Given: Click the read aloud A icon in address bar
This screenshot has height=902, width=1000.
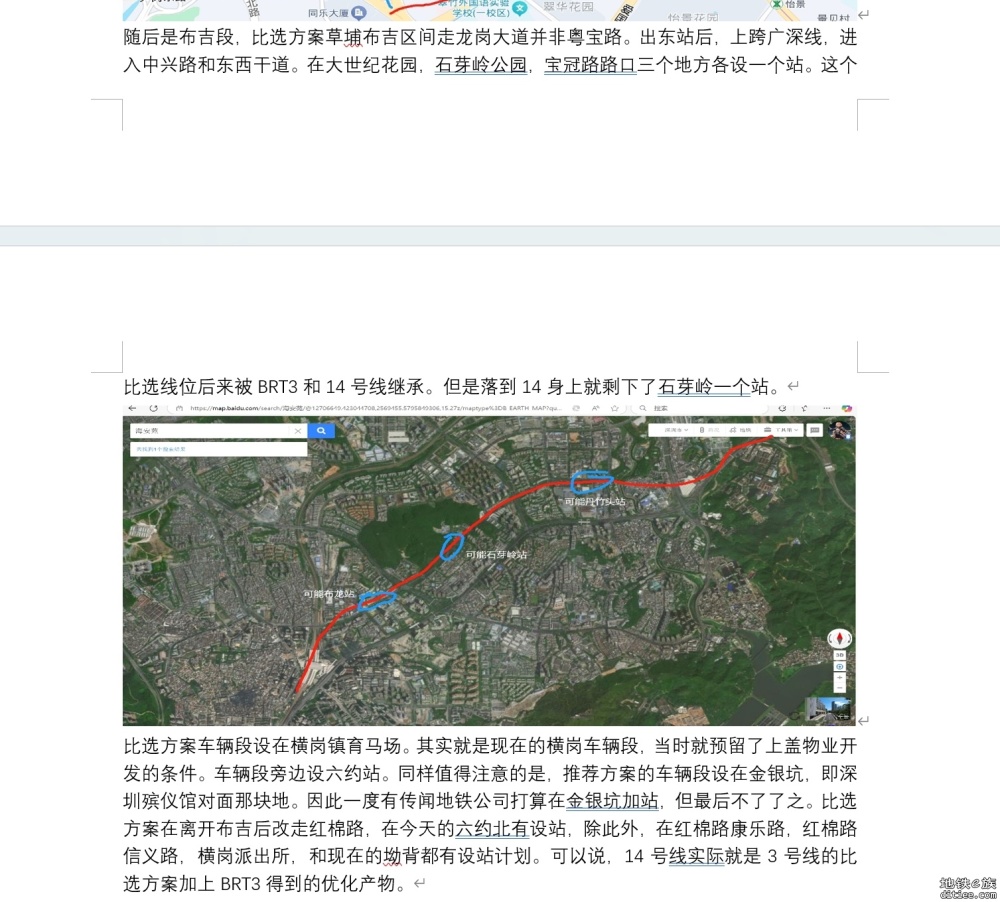Looking at the screenshot, I should [595, 408].
